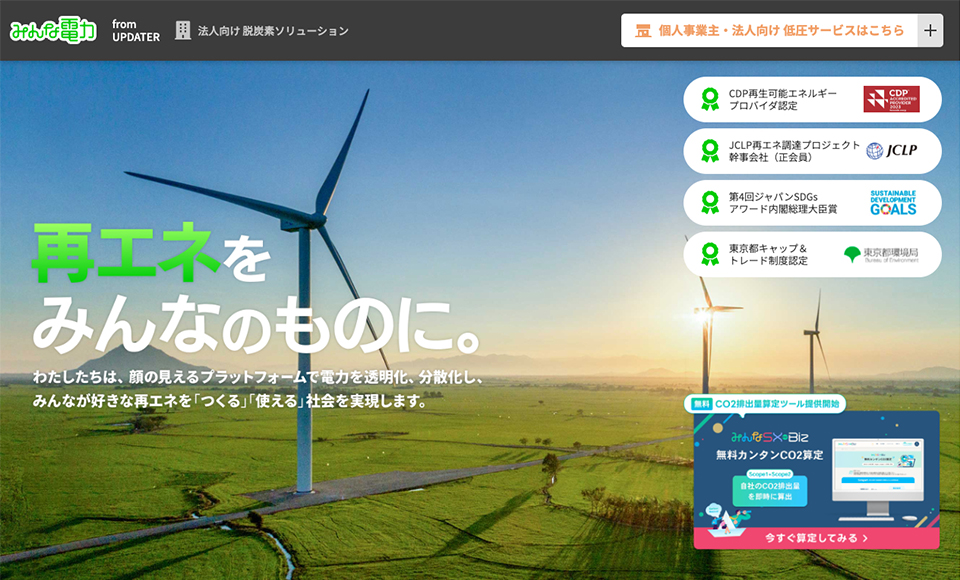Open 個人事業主・法人向け 低圧サービスはこちら link
Image resolution: width=960 pixels, height=580 pixels.
point(781,30)
